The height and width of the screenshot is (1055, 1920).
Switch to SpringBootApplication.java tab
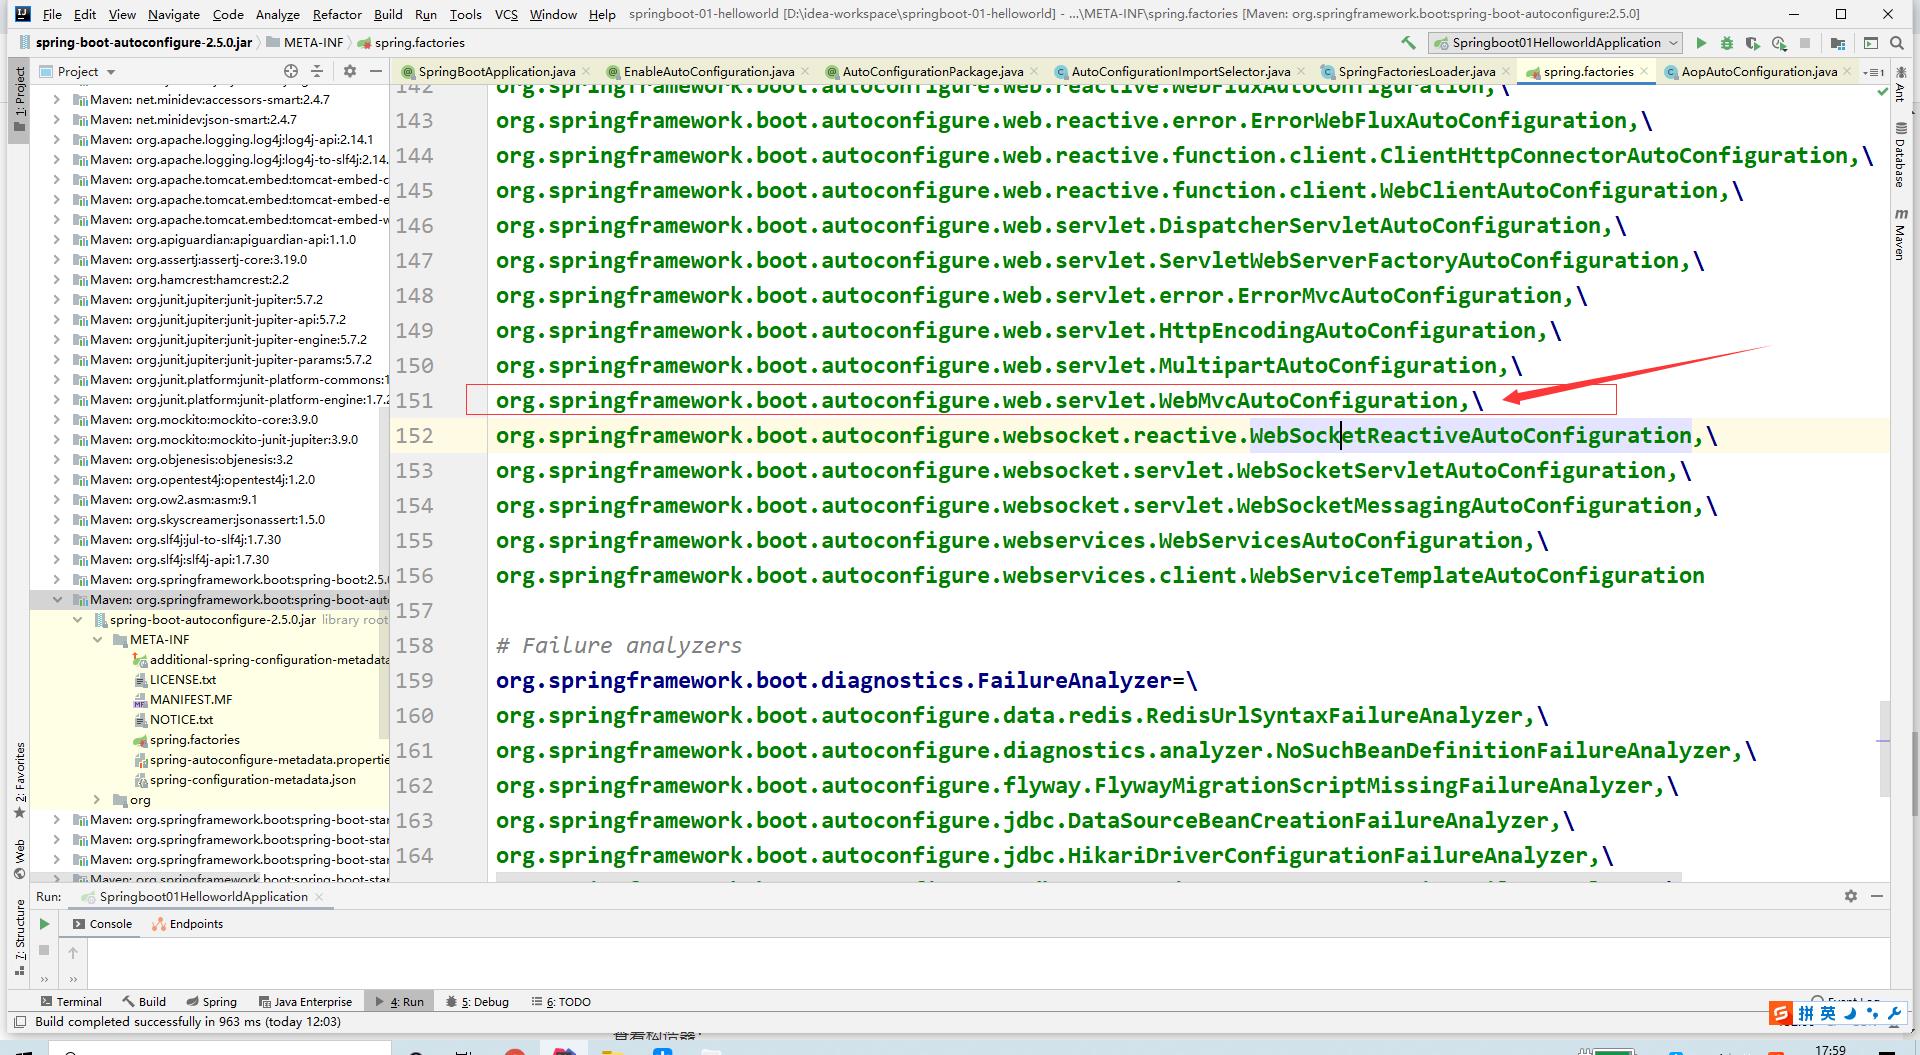pyautogui.click(x=496, y=72)
